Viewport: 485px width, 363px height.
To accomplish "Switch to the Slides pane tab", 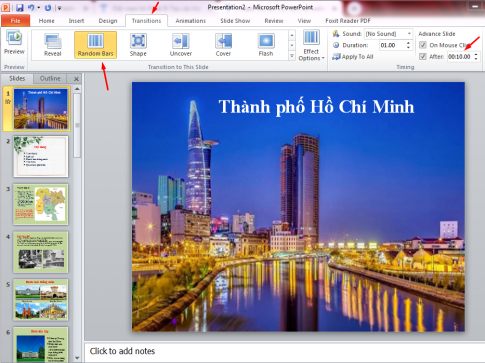I will 17,79.
